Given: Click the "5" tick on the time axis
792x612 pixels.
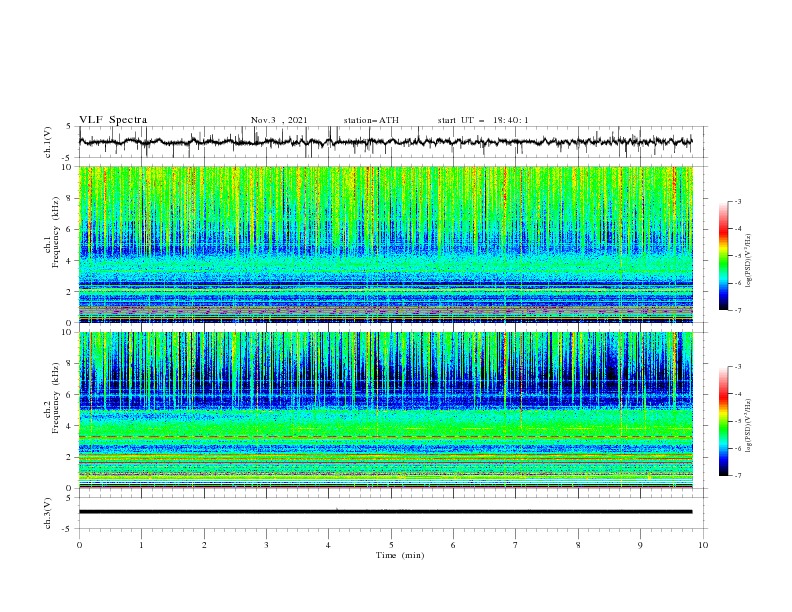Looking at the screenshot, I should point(391,545).
